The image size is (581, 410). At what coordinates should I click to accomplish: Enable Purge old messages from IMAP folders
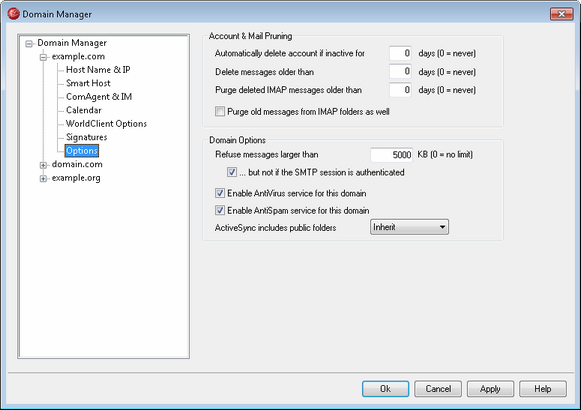(x=220, y=111)
